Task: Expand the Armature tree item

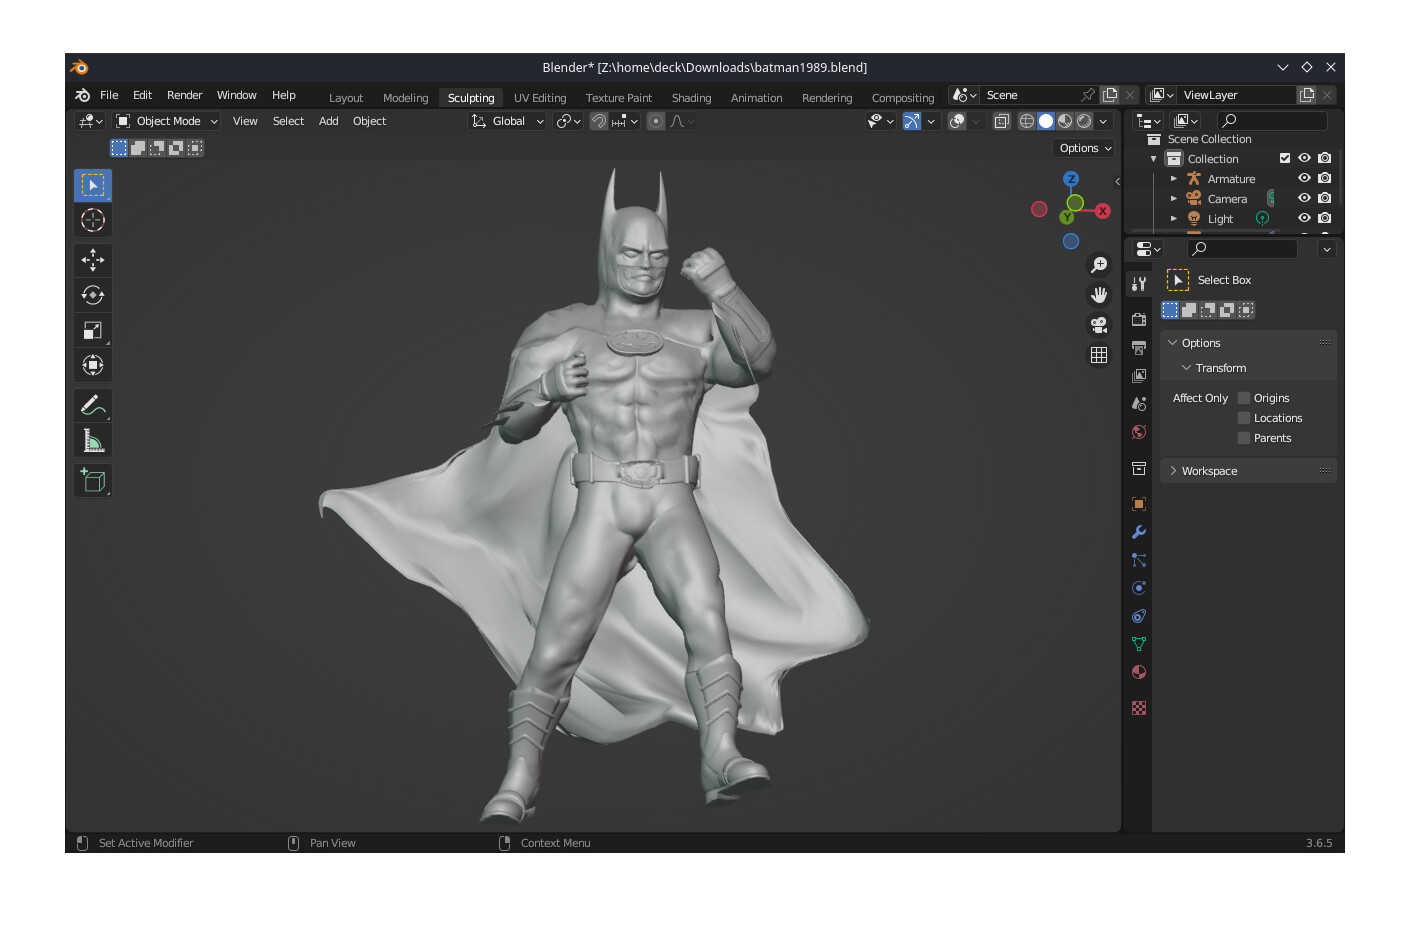Action: [x=1174, y=179]
